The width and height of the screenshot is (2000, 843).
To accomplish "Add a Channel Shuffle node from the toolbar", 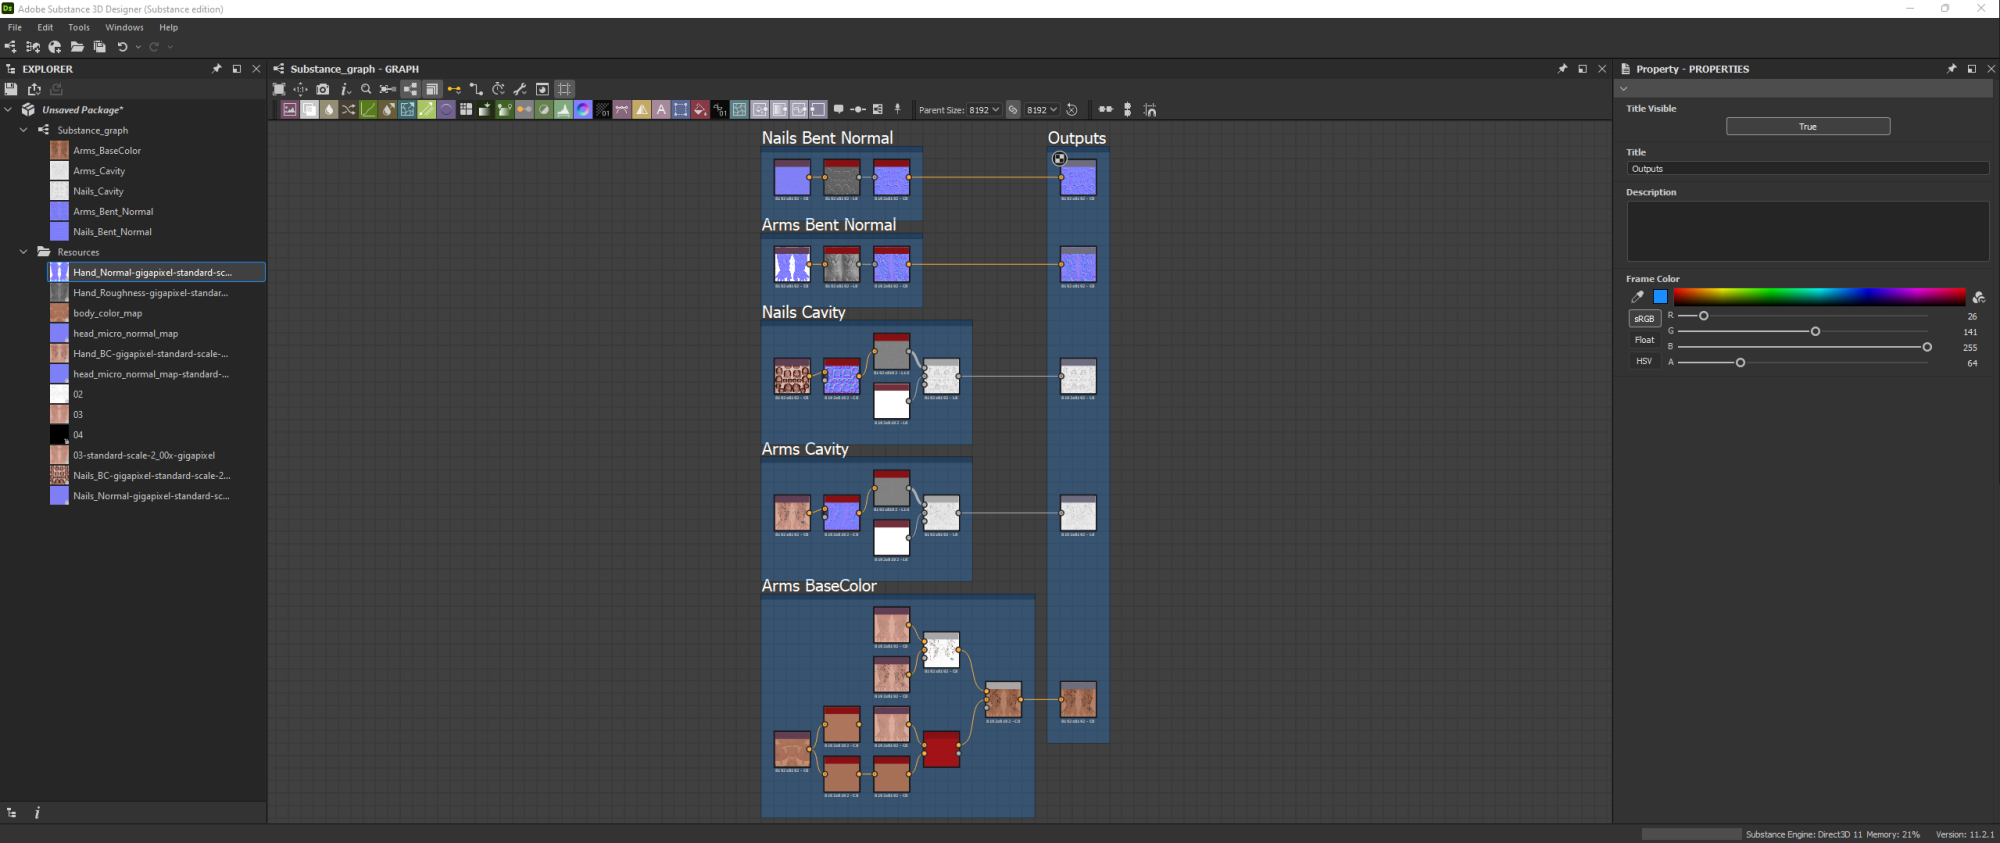I will click(x=348, y=110).
